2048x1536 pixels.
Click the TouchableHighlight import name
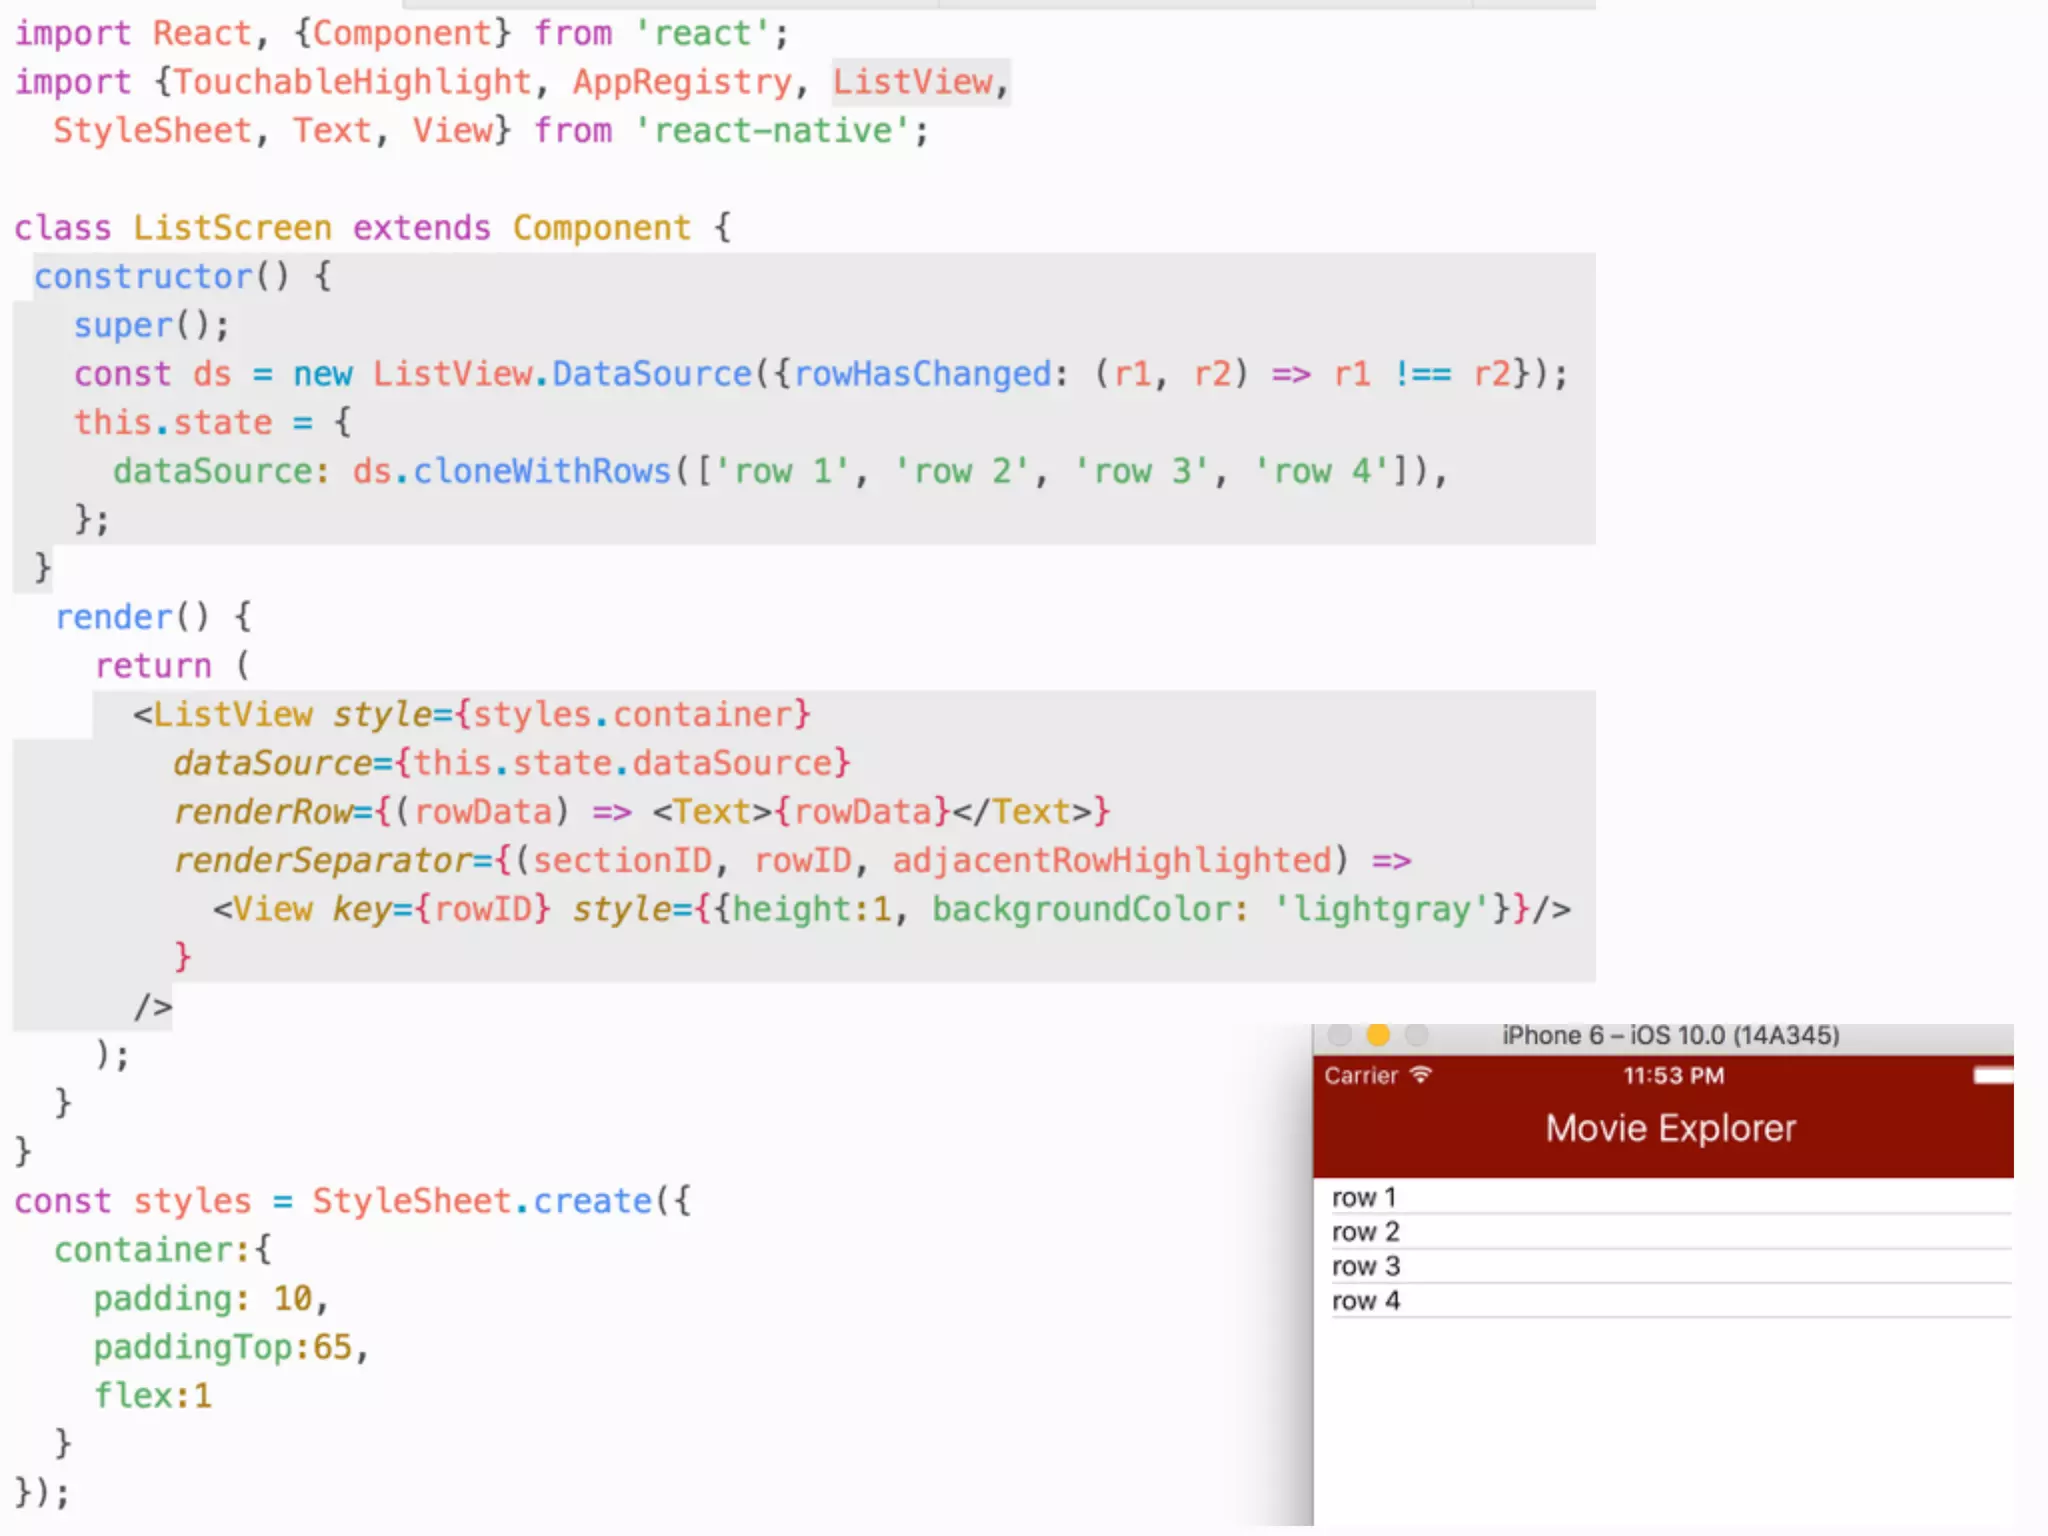352,82
